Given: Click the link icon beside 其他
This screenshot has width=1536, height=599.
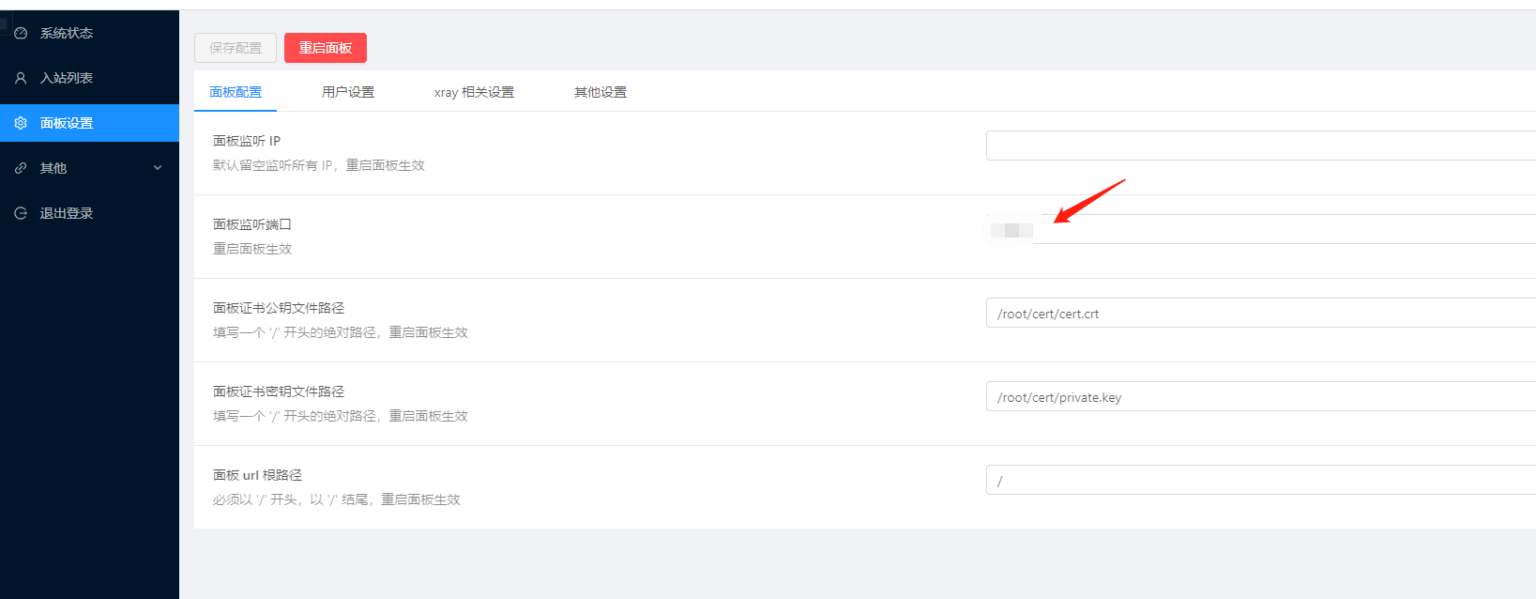Looking at the screenshot, I should tap(21, 168).
